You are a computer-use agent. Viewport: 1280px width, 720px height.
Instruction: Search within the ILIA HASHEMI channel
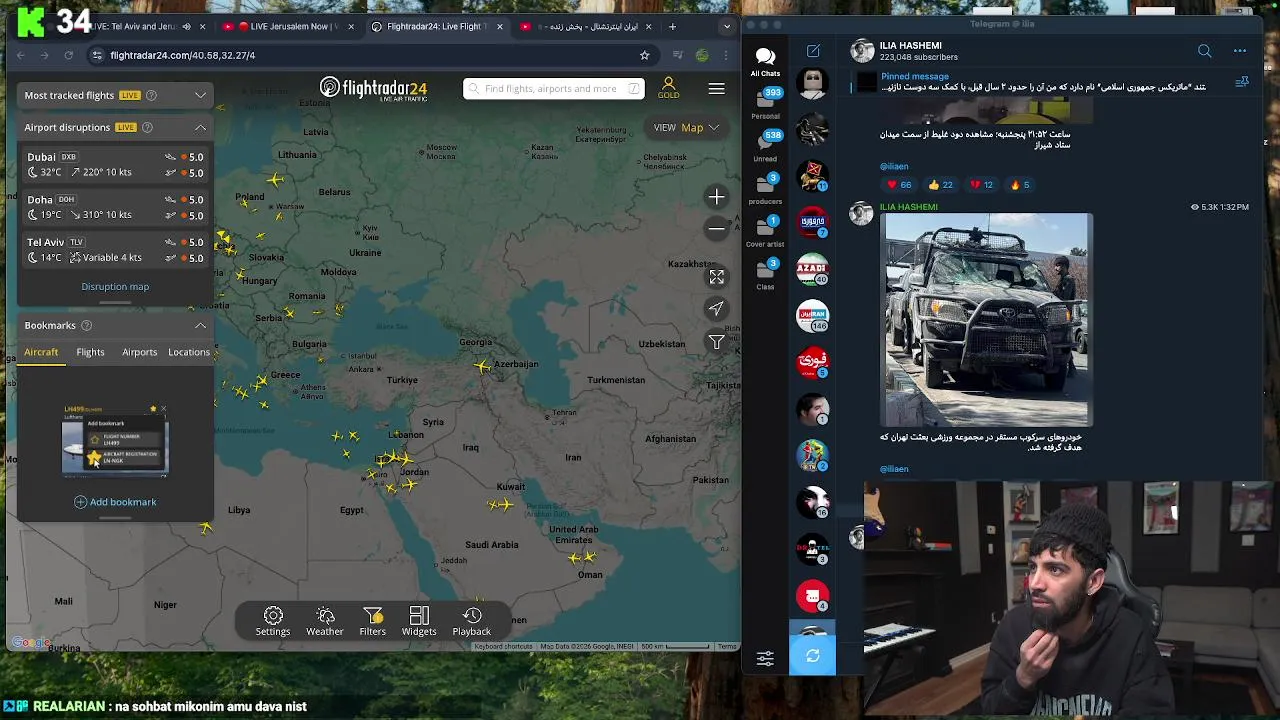pyautogui.click(x=1204, y=51)
